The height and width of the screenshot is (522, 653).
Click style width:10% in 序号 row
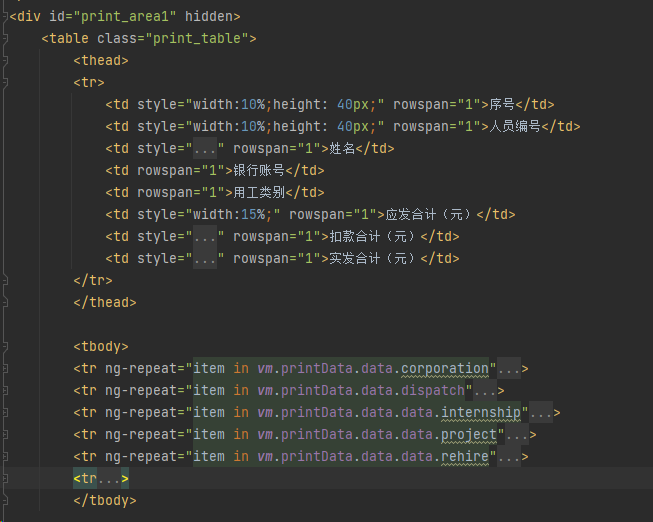tap(229, 104)
